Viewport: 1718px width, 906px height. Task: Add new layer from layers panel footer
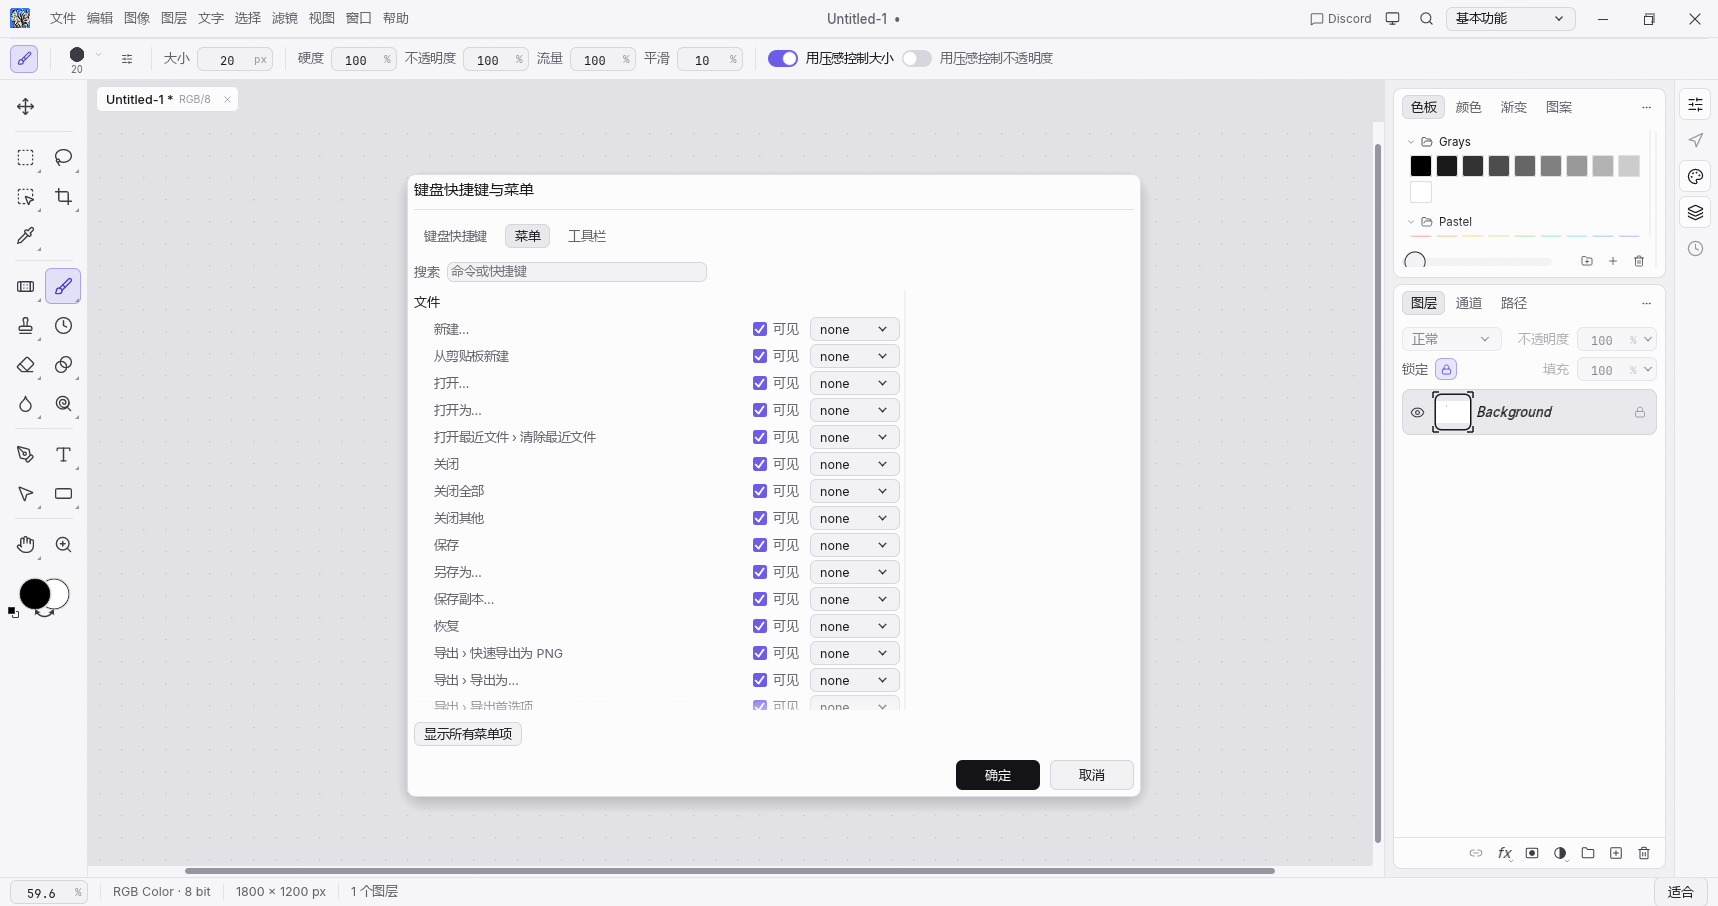click(x=1616, y=853)
